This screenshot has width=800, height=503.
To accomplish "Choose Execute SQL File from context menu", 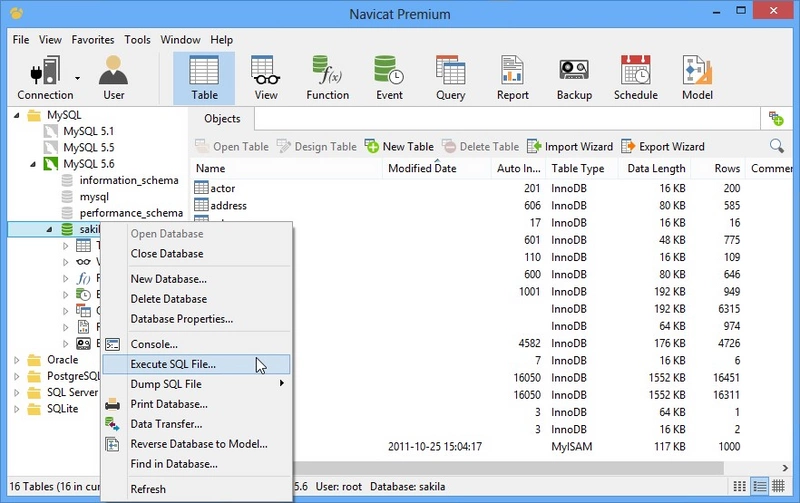I will click(x=196, y=364).
